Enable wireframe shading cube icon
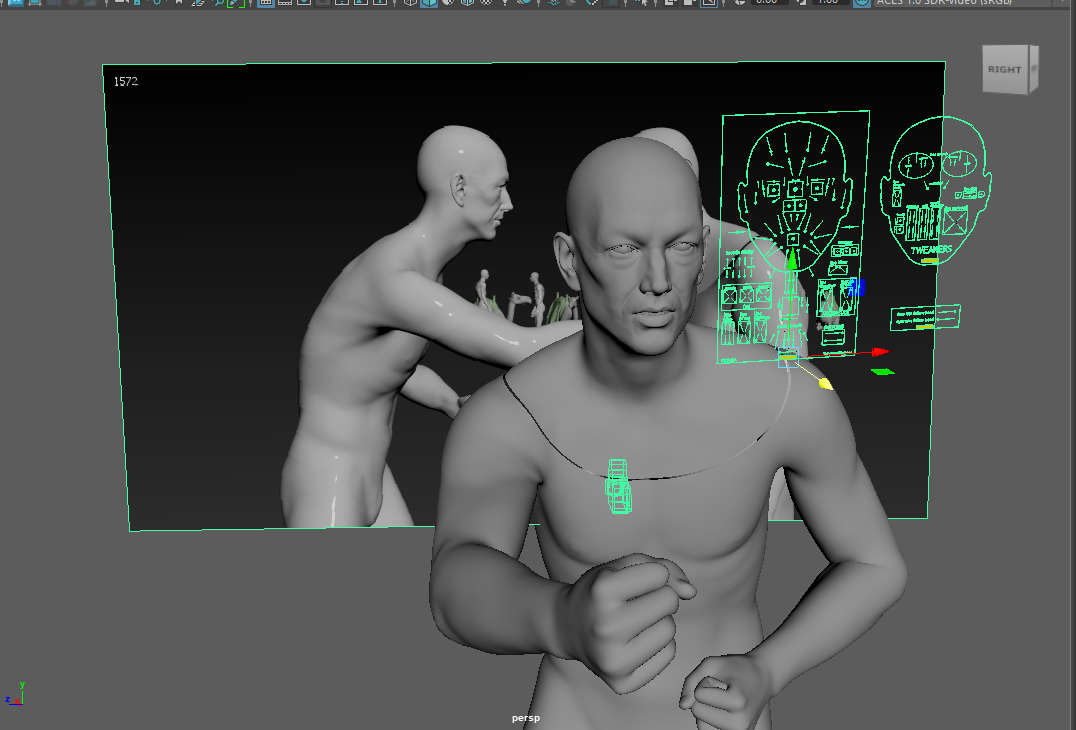 pos(410,2)
